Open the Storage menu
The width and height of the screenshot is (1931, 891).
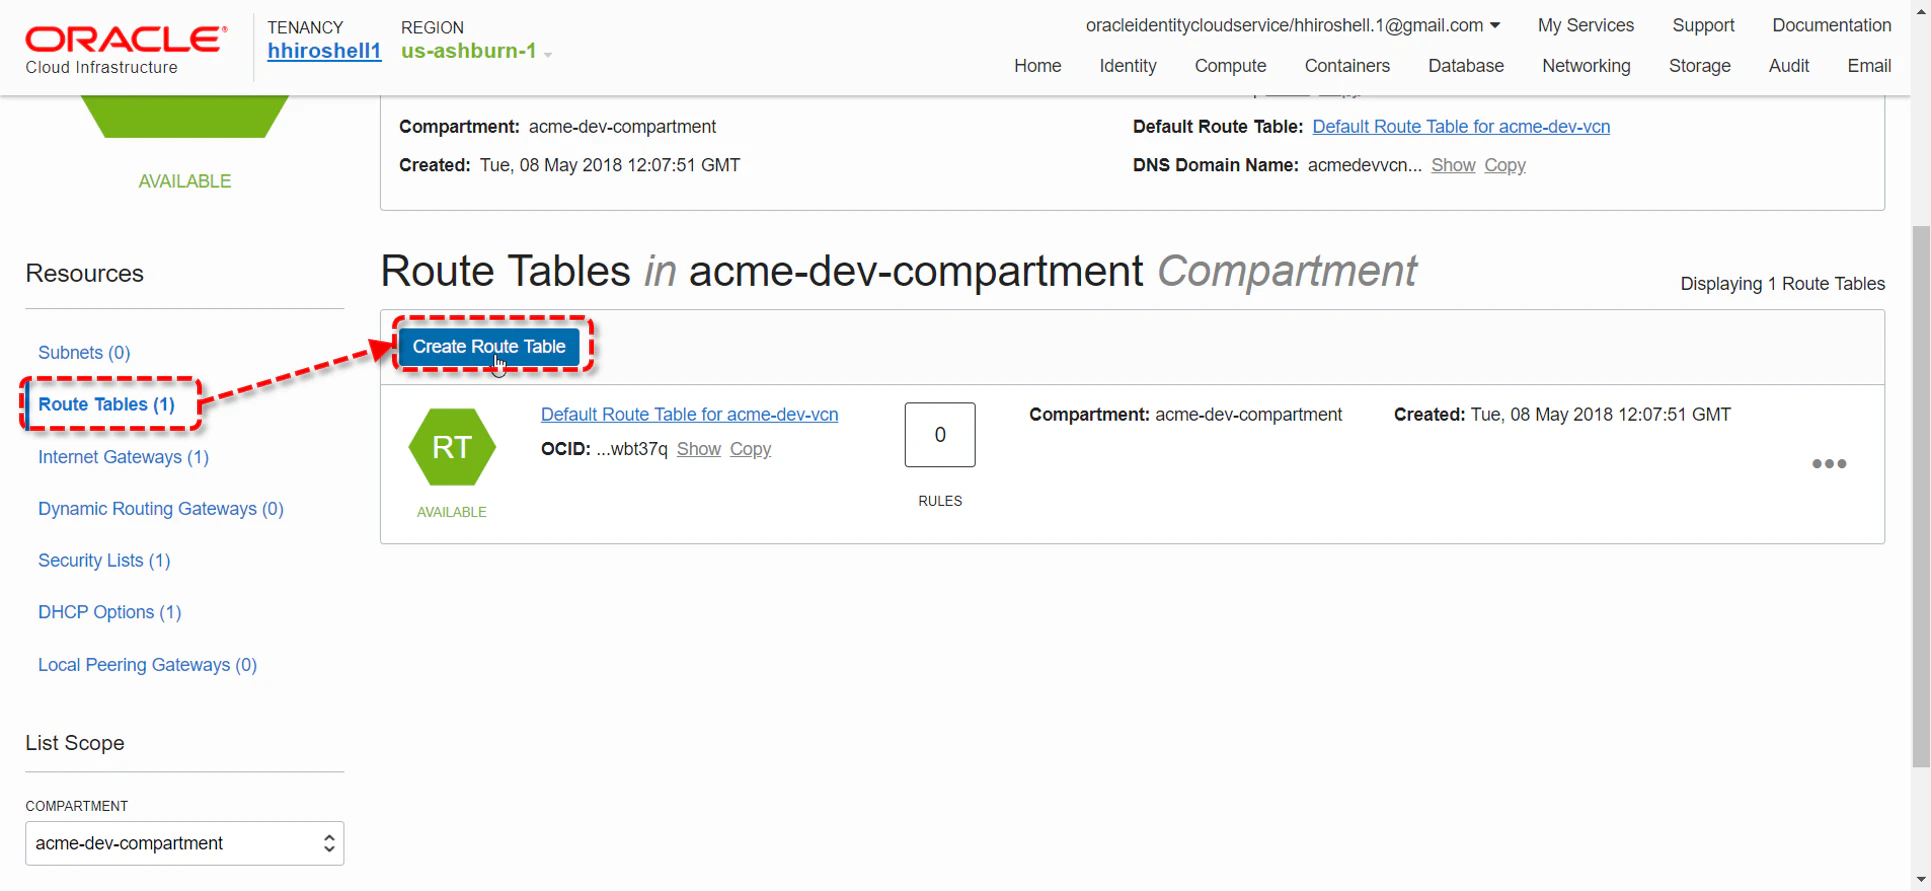pyautogui.click(x=1699, y=66)
